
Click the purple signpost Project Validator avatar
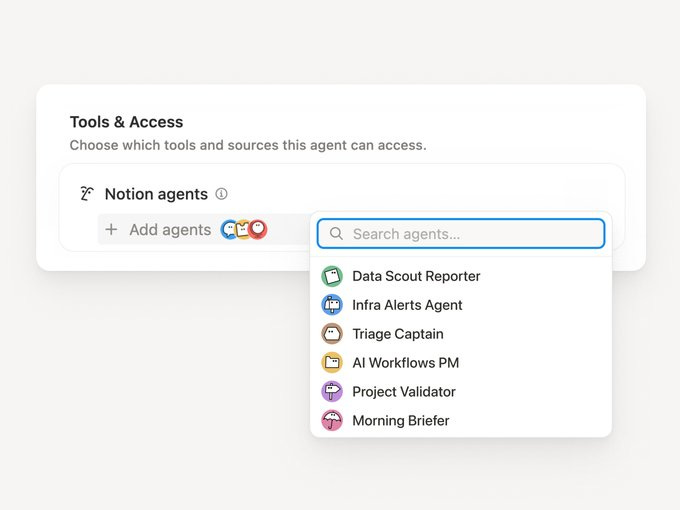click(332, 392)
